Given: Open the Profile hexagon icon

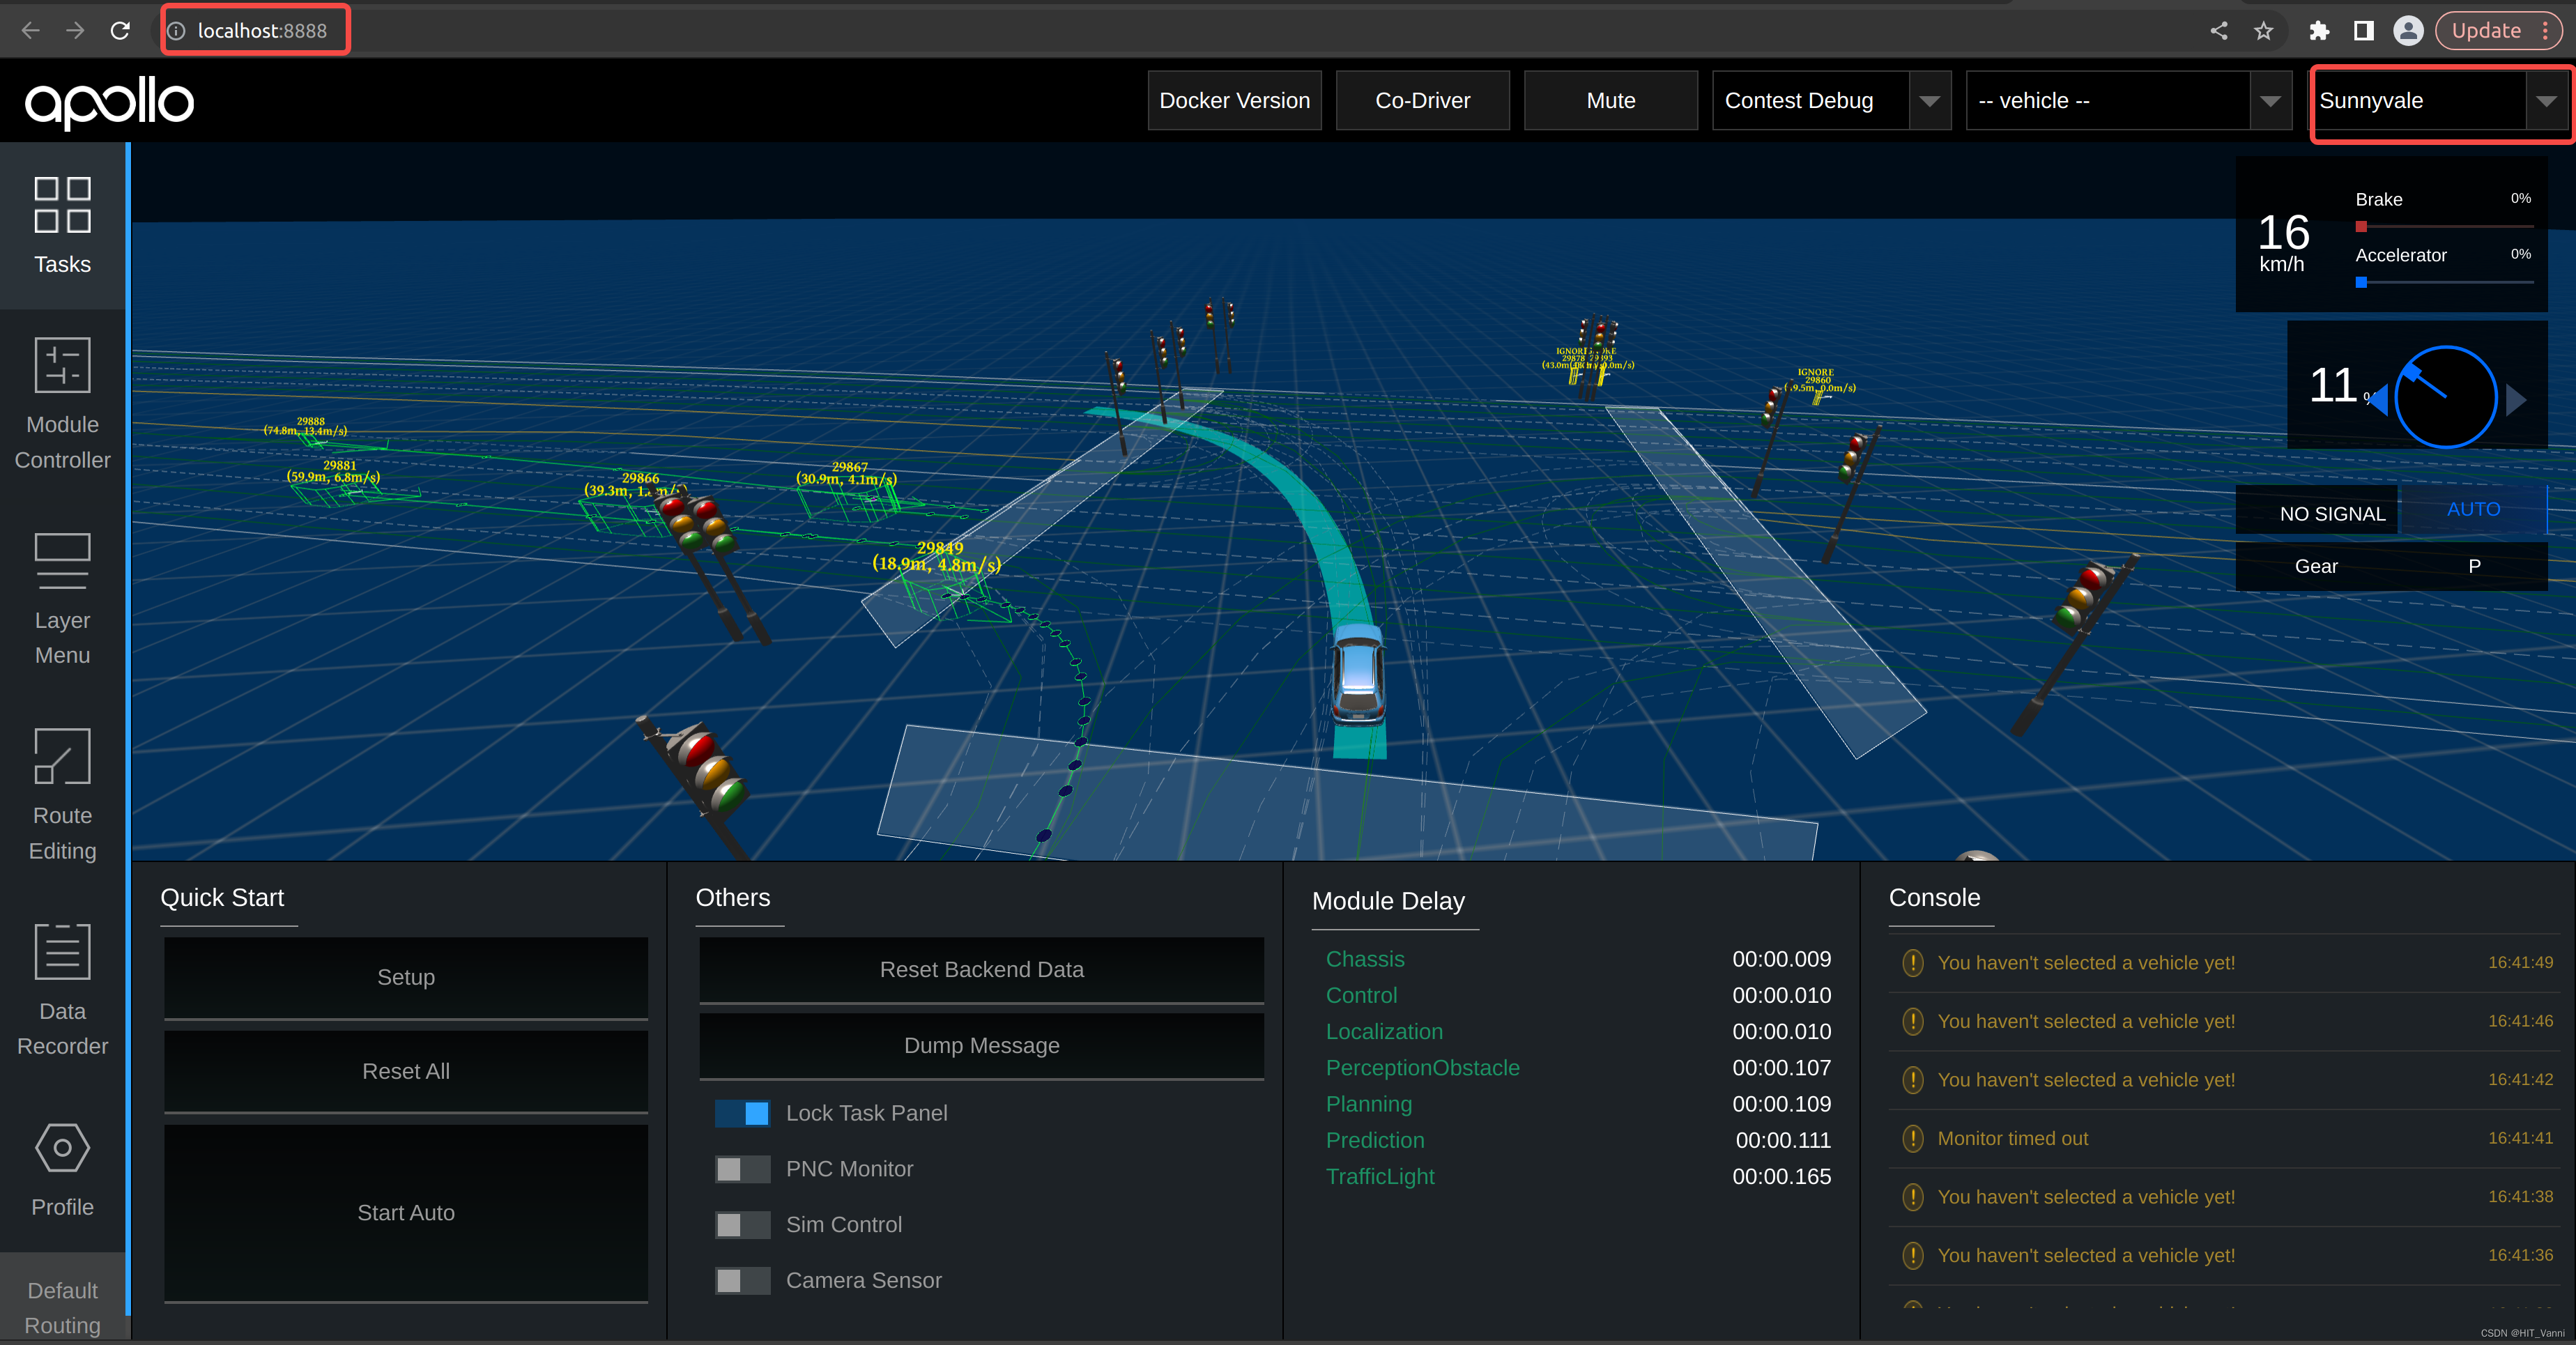Looking at the screenshot, I should [62, 1147].
